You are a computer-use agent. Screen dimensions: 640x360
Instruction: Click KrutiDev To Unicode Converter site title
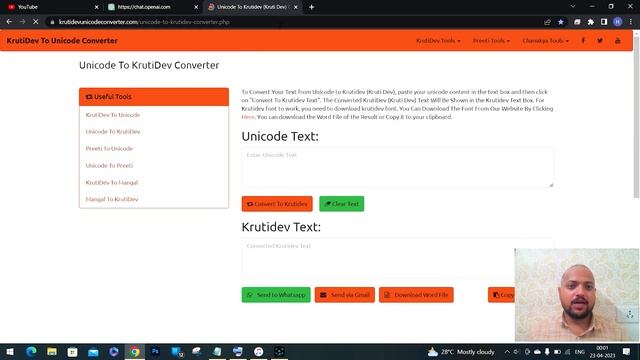(62, 40)
